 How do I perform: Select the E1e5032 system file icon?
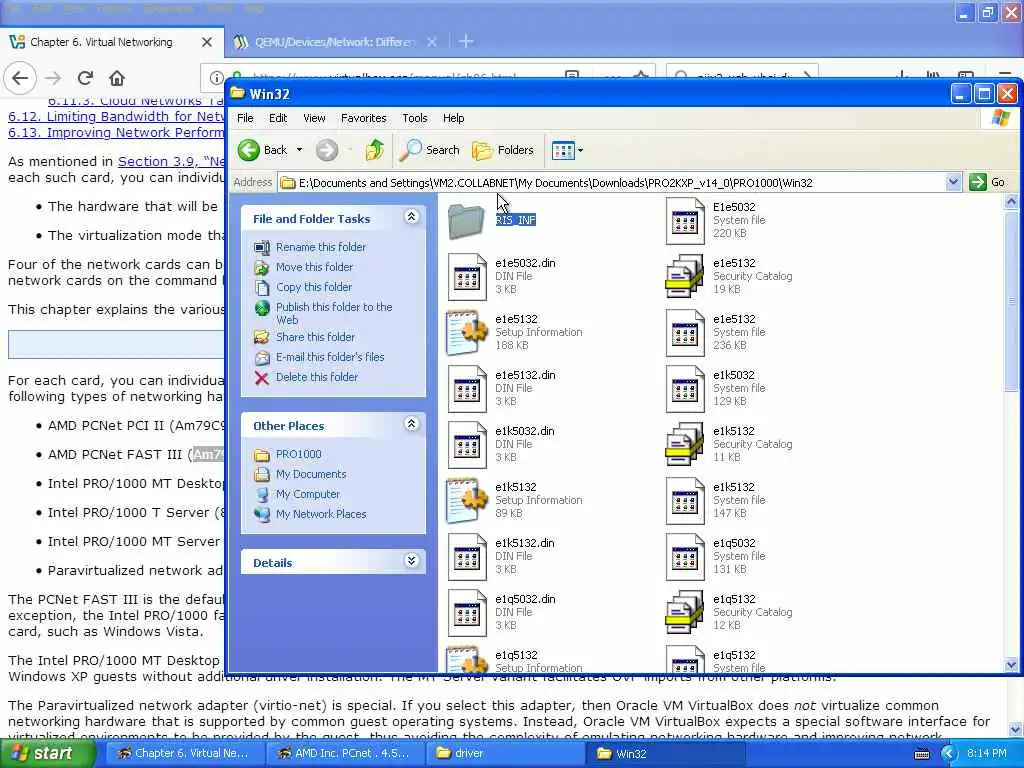[684, 221]
